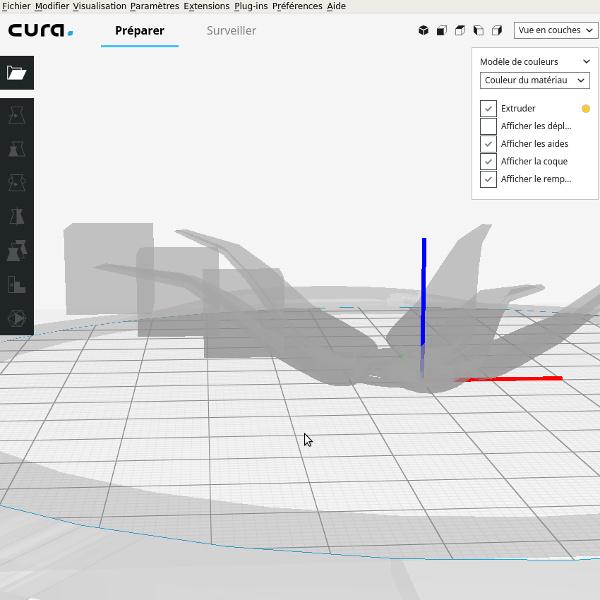Switch to front view cube icon
Viewport: 600px width, 600px height.
(x=442, y=30)
